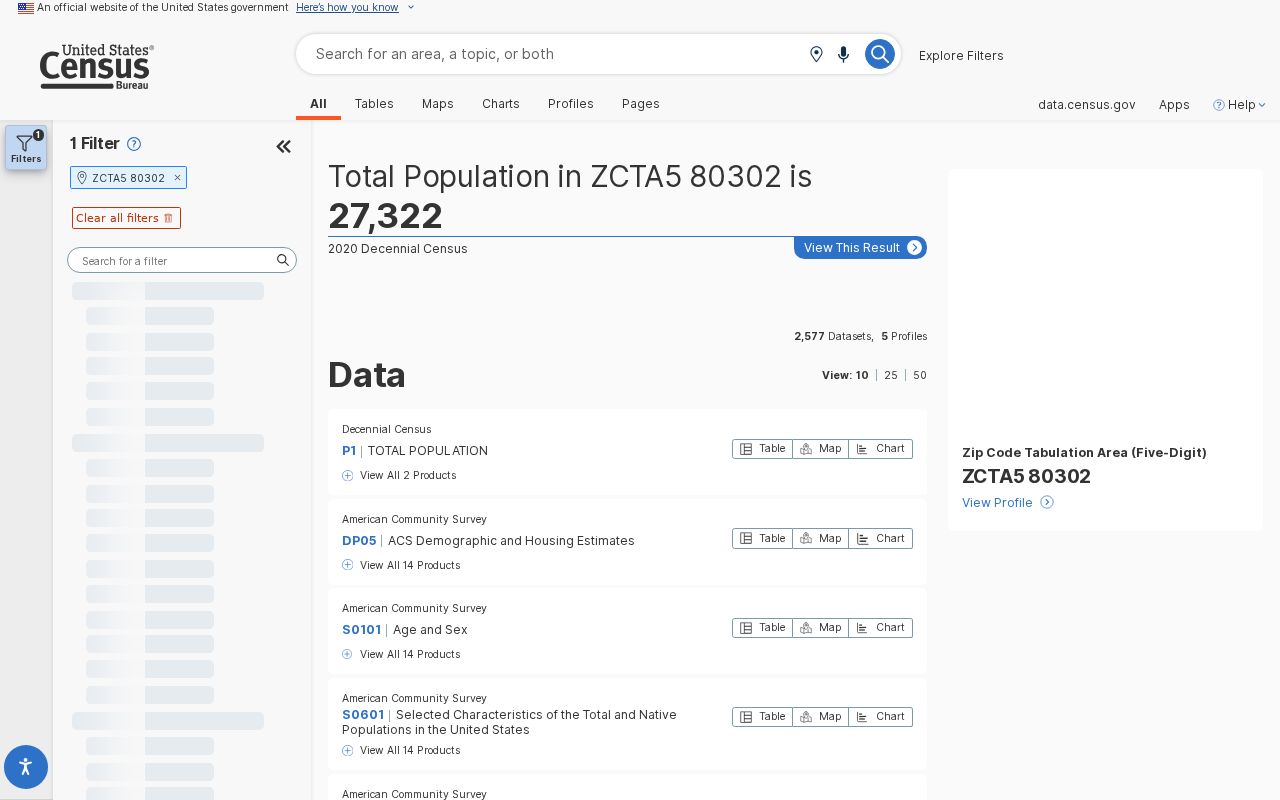The width and height of the screenshot is (1280, 800).
Task: Go to Census Bureau logo home
Action: coord(96,67)
